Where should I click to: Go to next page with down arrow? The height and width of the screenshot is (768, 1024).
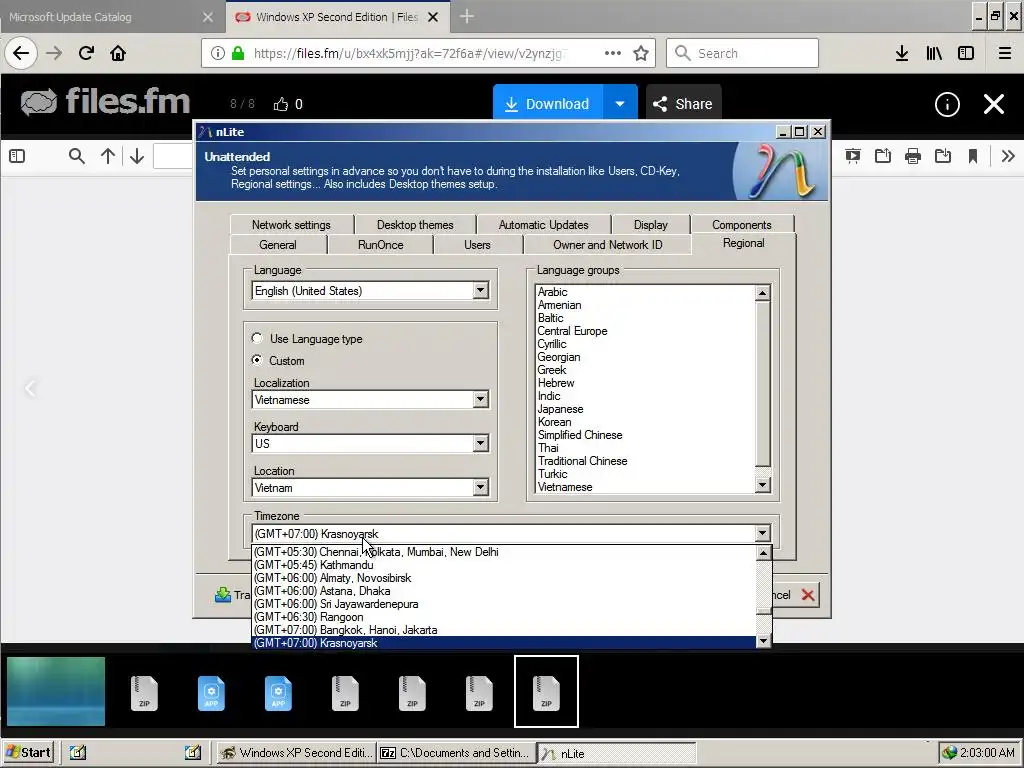click(136, 156)
